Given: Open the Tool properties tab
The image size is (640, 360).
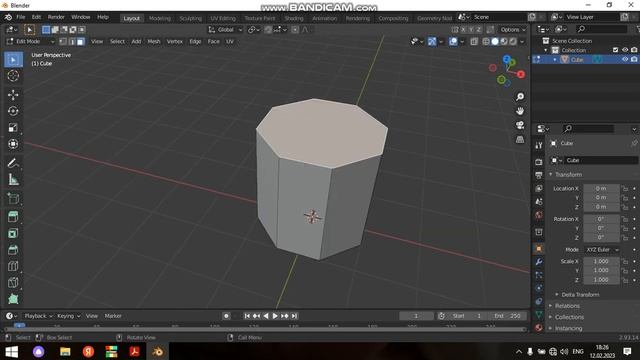Looking at the screenshot, I should pos(539,145).
